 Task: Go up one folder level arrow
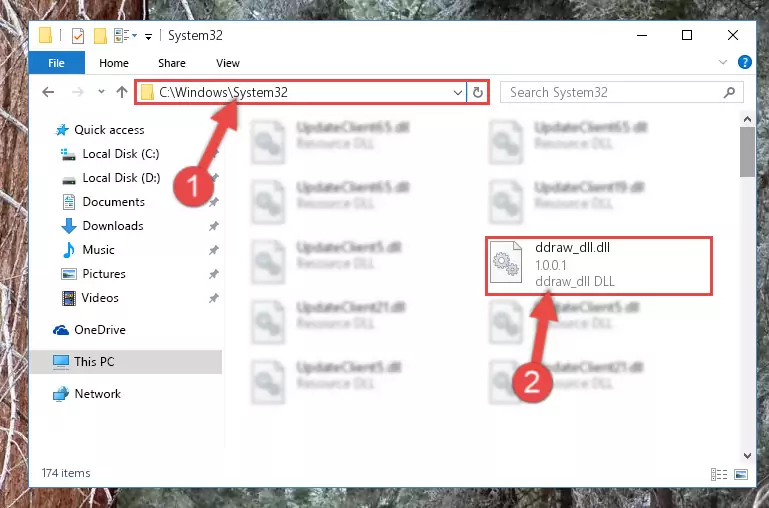122,92
